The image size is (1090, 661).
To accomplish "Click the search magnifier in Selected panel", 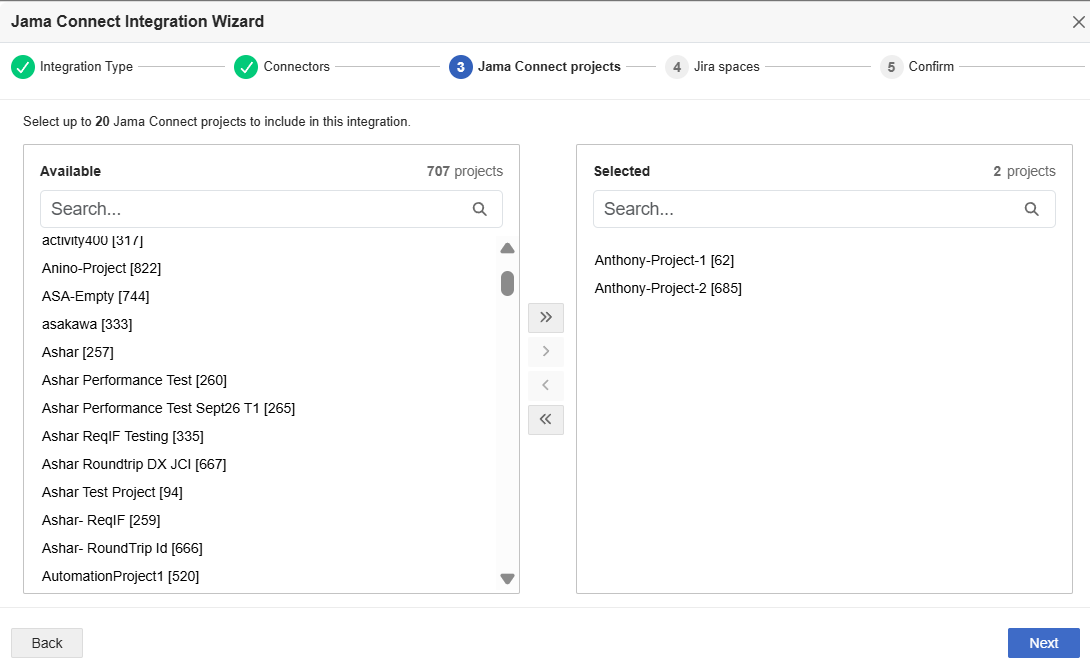I will pos(1032,209).
